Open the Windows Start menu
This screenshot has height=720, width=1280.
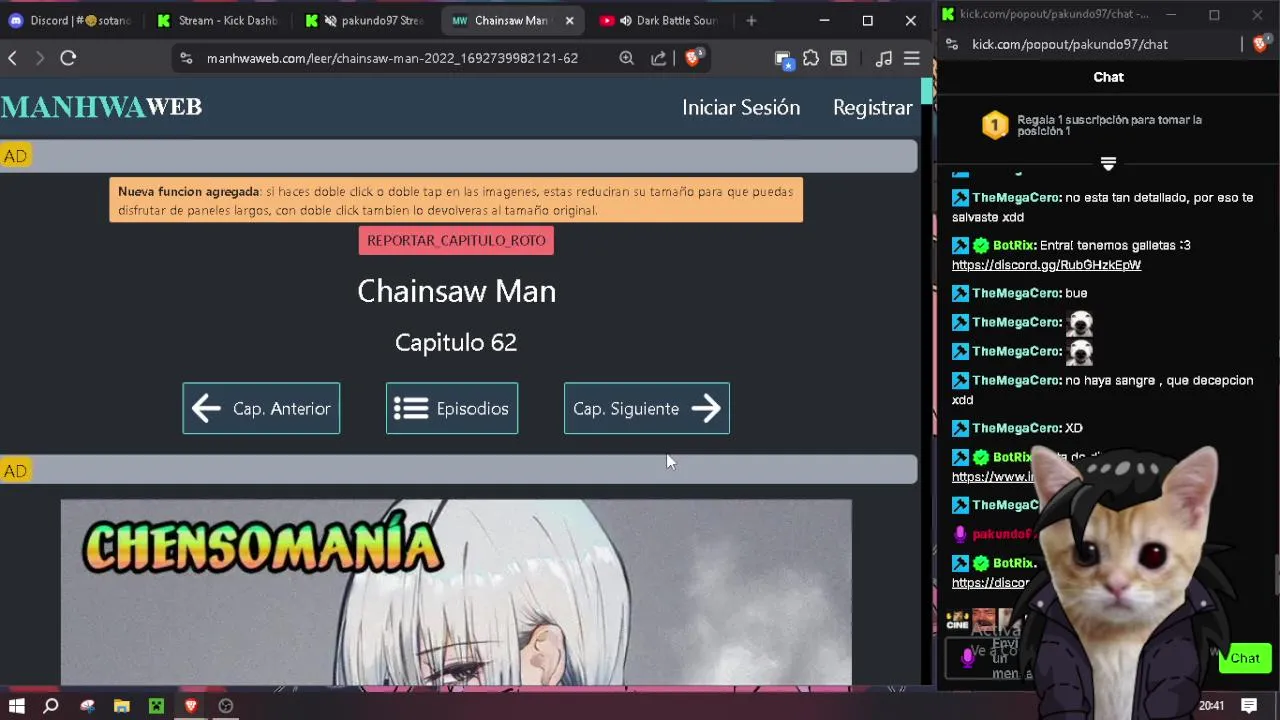pyautogui.click(x=17, y=706)
